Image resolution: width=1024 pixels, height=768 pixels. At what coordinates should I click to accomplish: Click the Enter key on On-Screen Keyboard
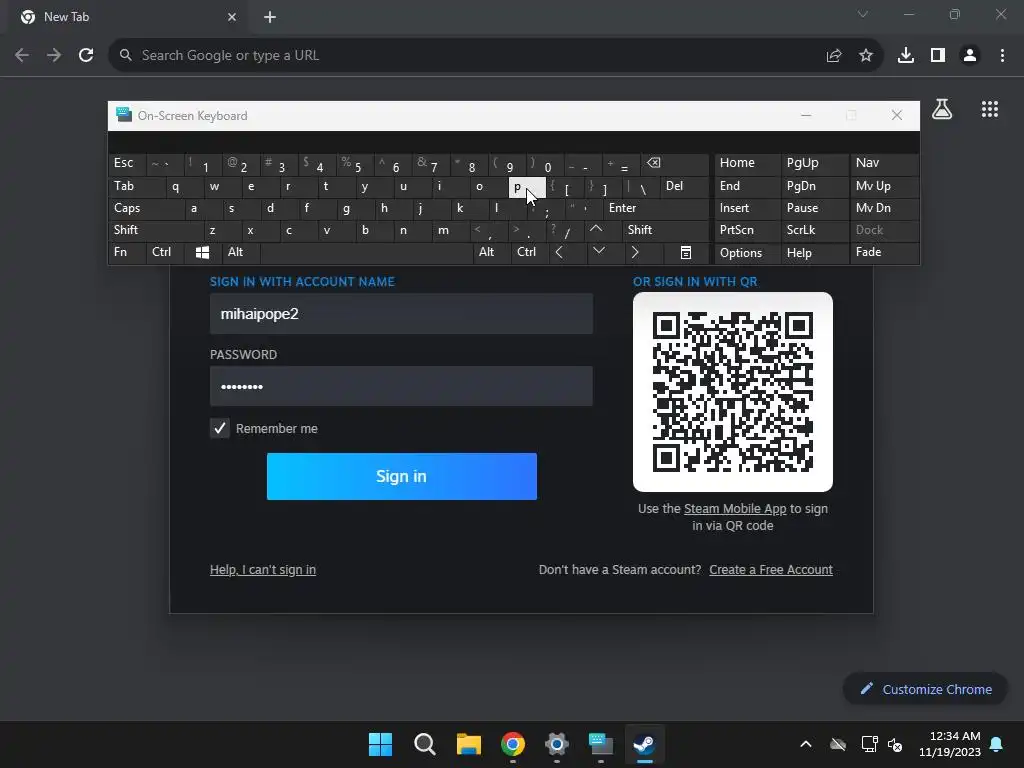pyautogui.click(x=656, y=208)
